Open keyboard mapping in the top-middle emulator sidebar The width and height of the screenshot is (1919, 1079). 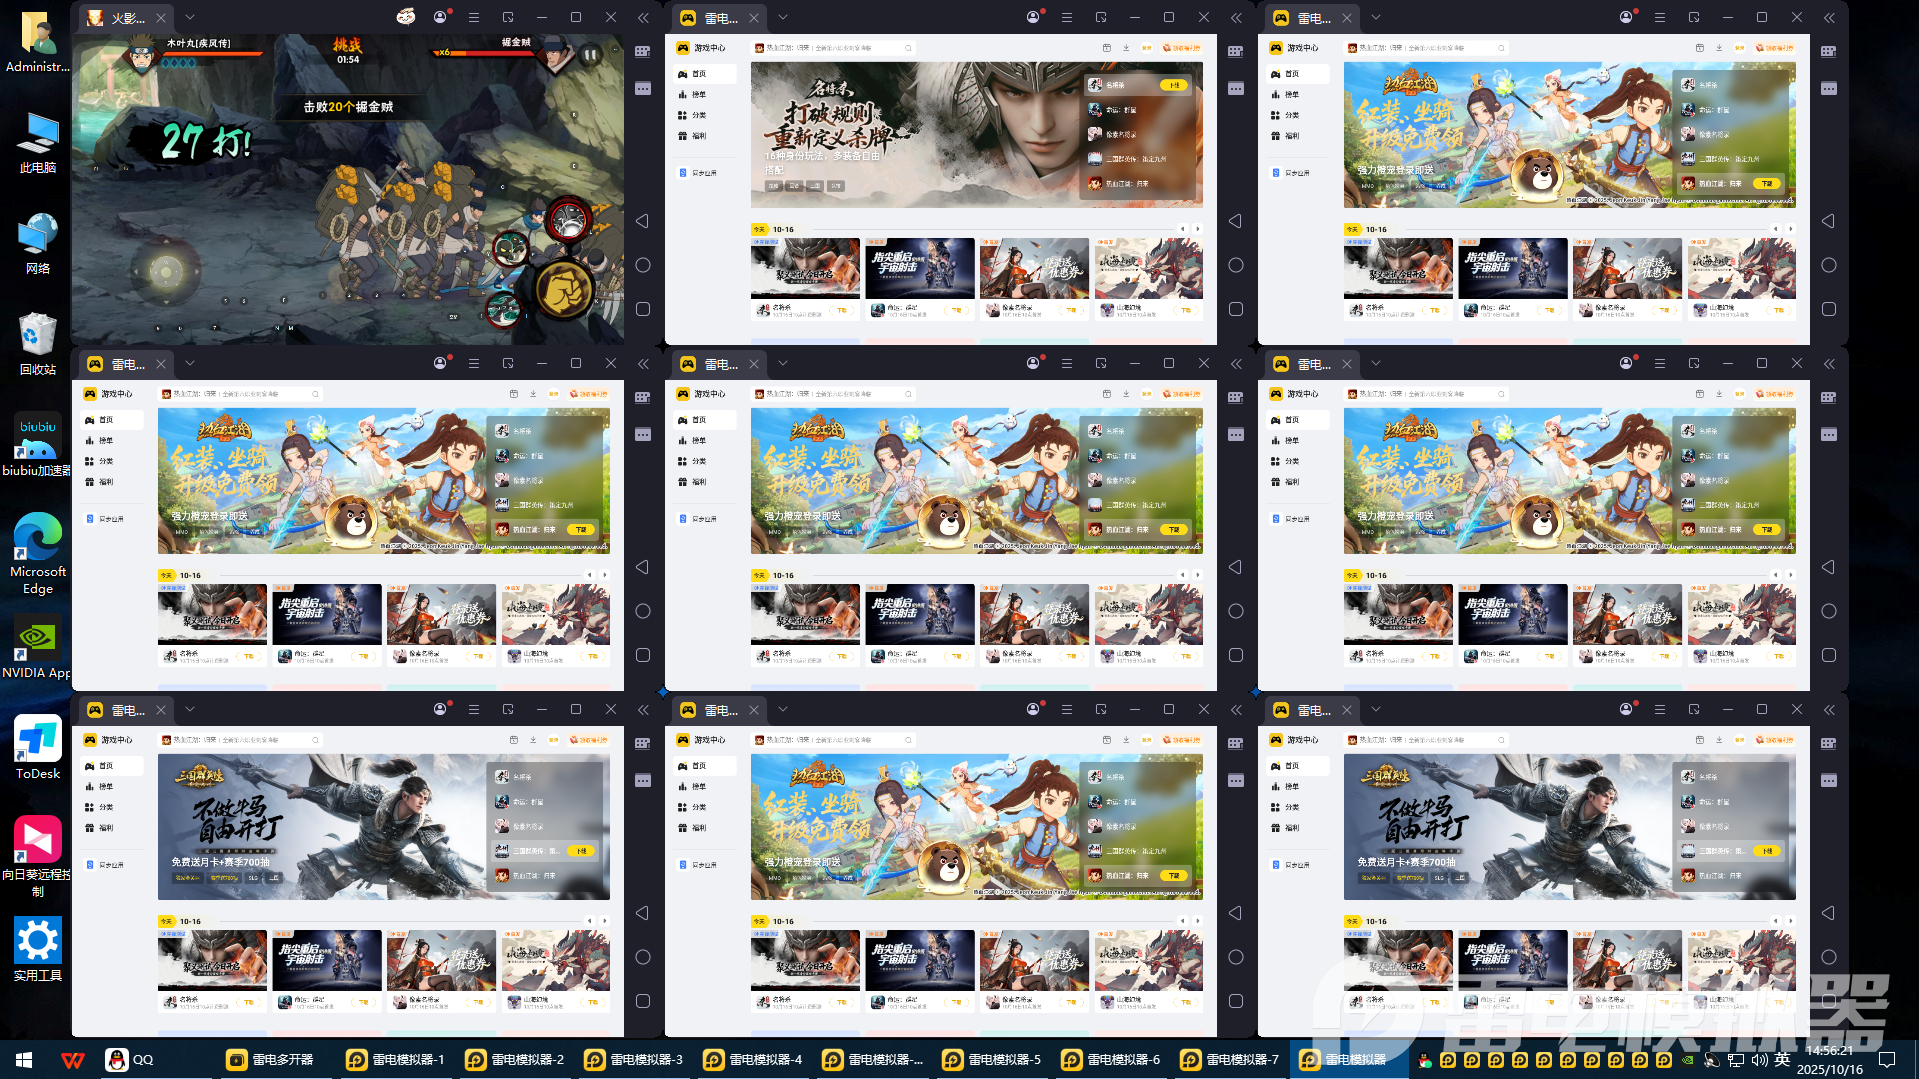1236,52
